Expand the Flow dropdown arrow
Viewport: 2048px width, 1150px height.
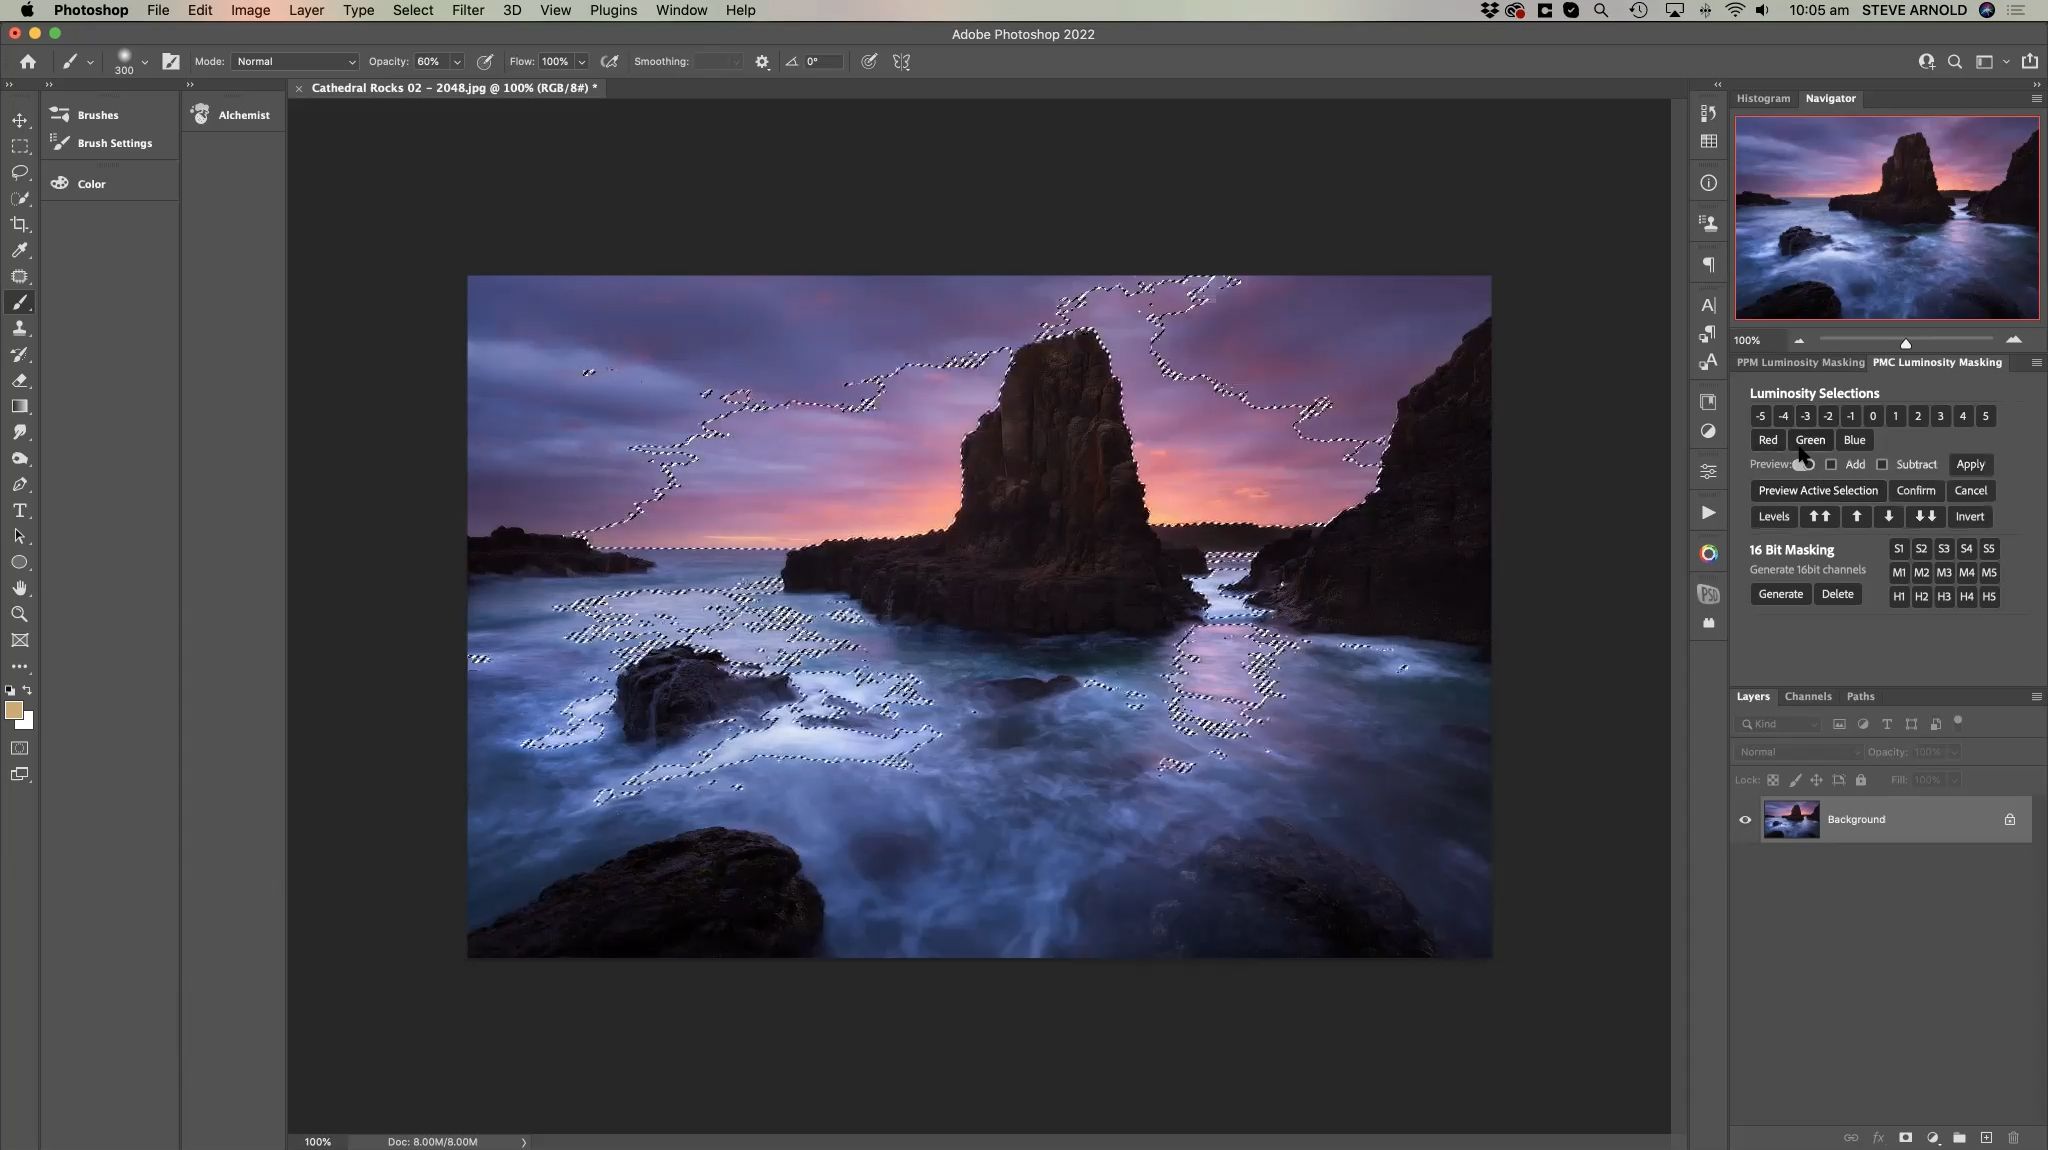581,62
